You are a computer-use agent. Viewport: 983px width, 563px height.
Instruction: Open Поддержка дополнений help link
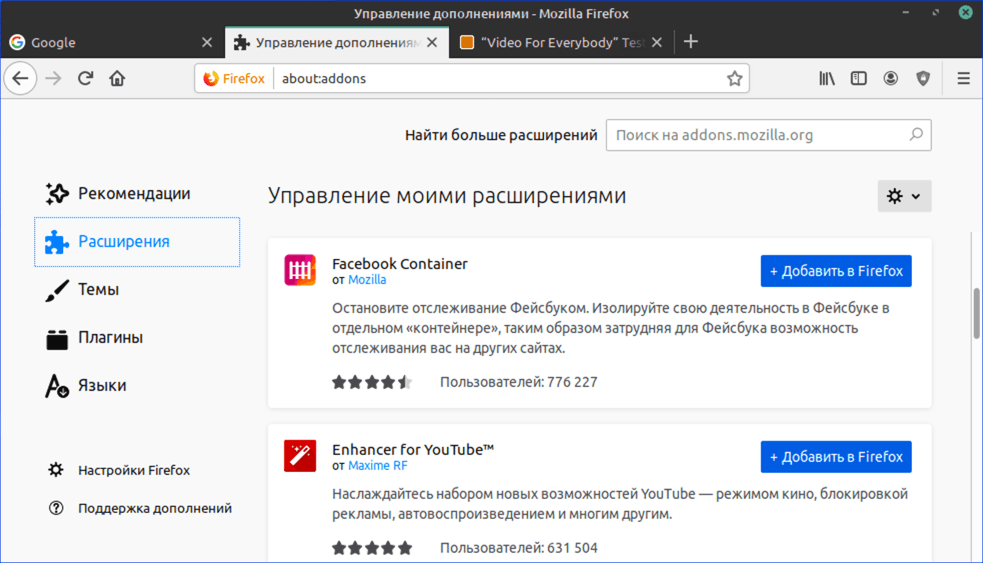[139, 508]
